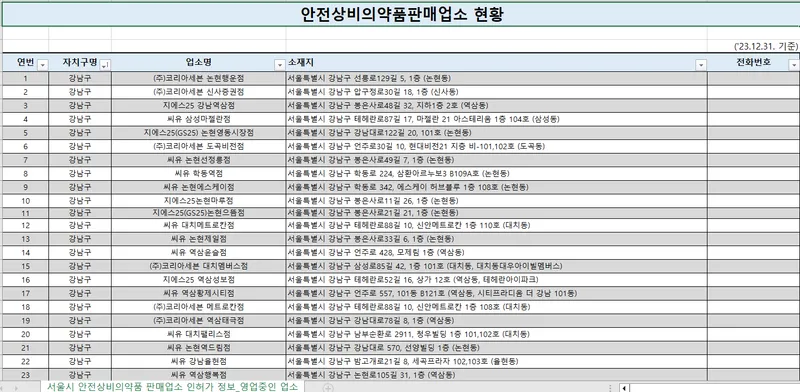Select cell 씨유 논현제일점
This screenshot has height=392, width=800.
(198, 239)
